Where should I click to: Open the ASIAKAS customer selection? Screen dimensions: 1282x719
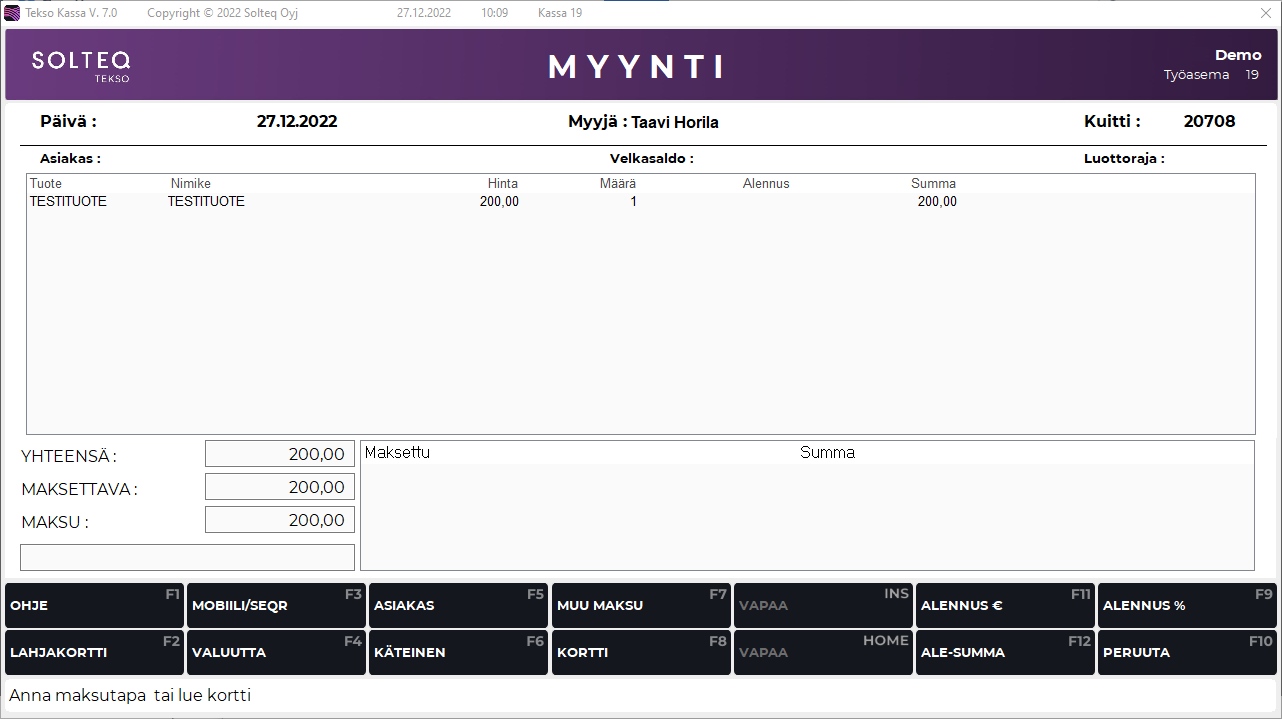pyautogui.click(x=458, y=606)
